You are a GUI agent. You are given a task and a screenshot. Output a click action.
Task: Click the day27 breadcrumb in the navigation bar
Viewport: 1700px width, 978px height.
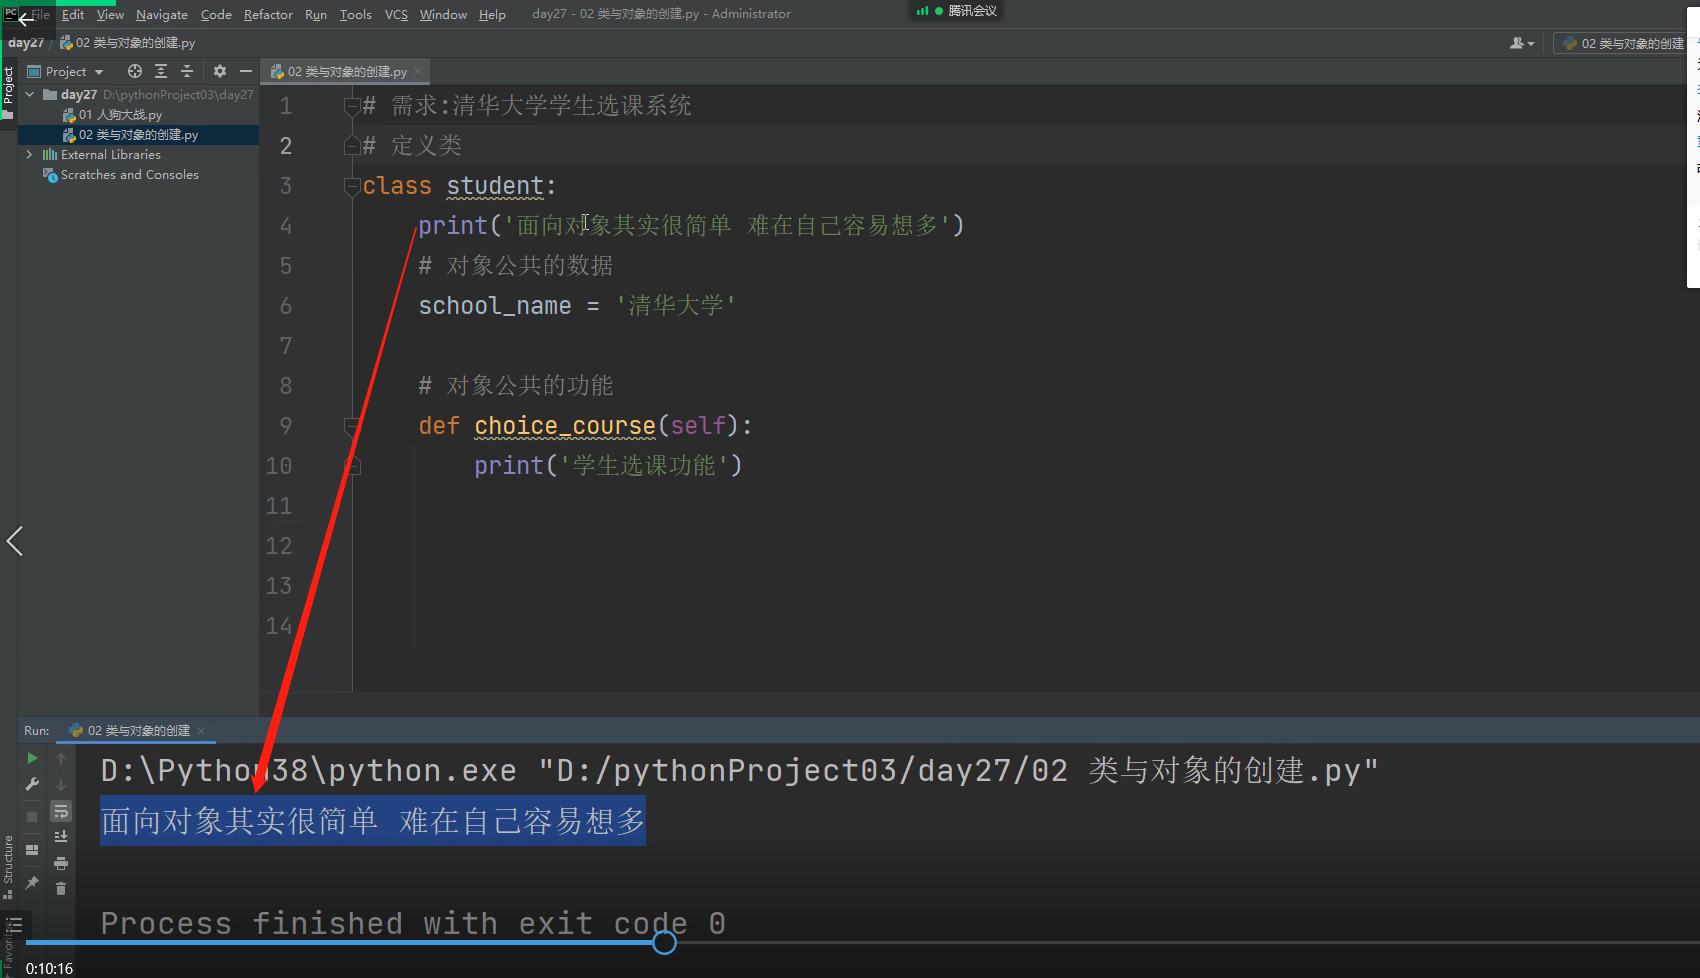[x=26, y=43]
